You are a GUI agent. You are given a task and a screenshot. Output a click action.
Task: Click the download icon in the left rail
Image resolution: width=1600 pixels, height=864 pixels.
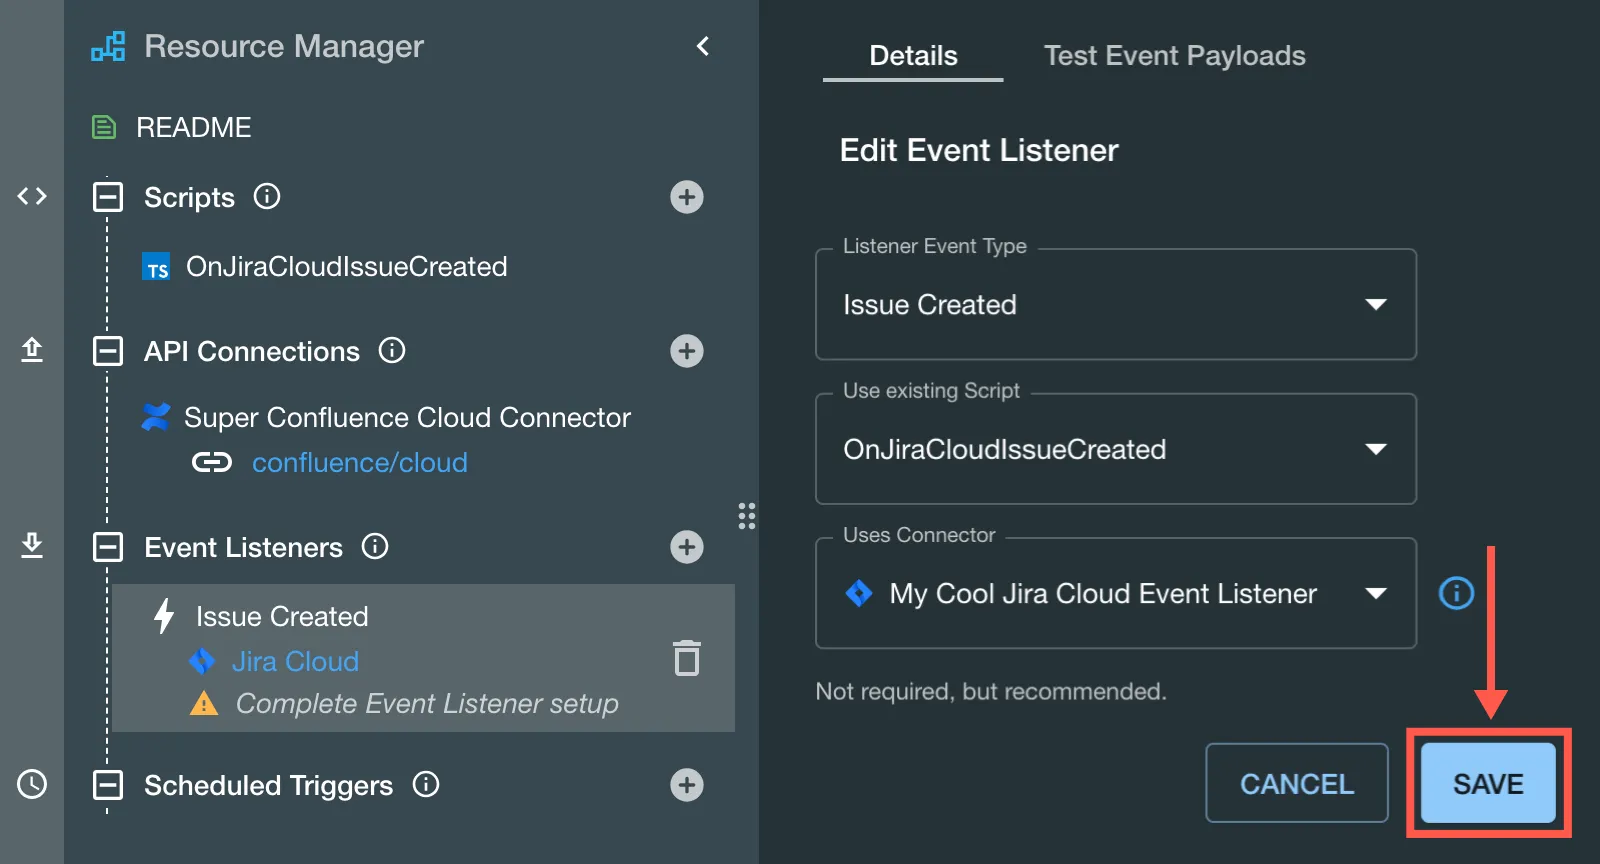click(x=32, y=545)
